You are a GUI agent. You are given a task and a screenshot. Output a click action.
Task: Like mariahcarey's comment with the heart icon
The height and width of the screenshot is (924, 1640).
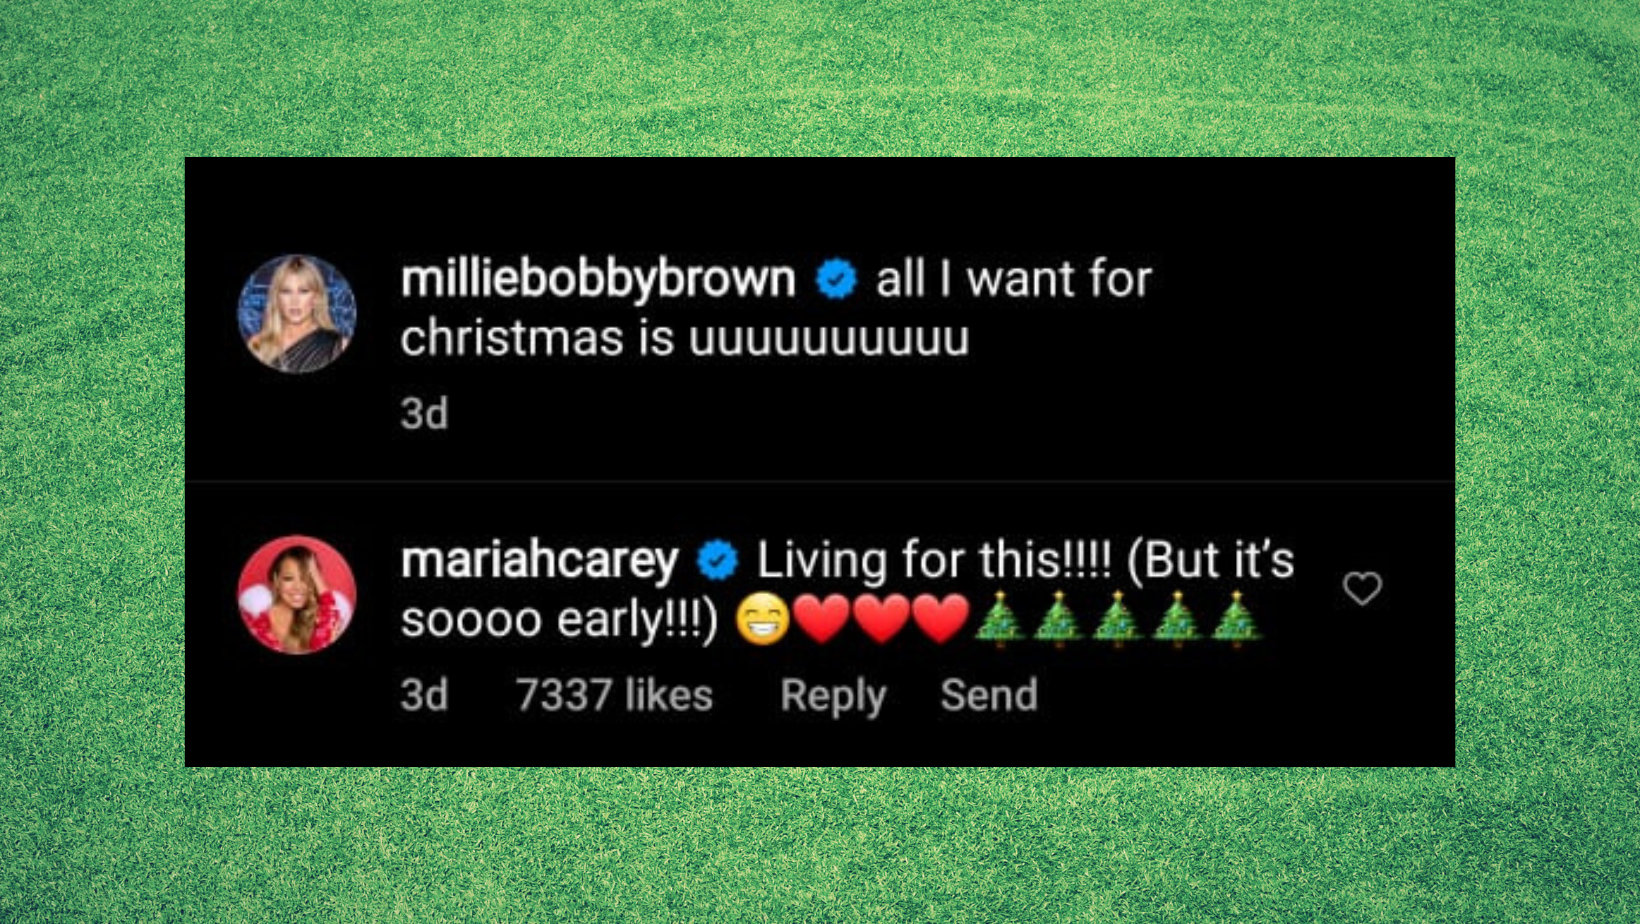point(1362,589)
